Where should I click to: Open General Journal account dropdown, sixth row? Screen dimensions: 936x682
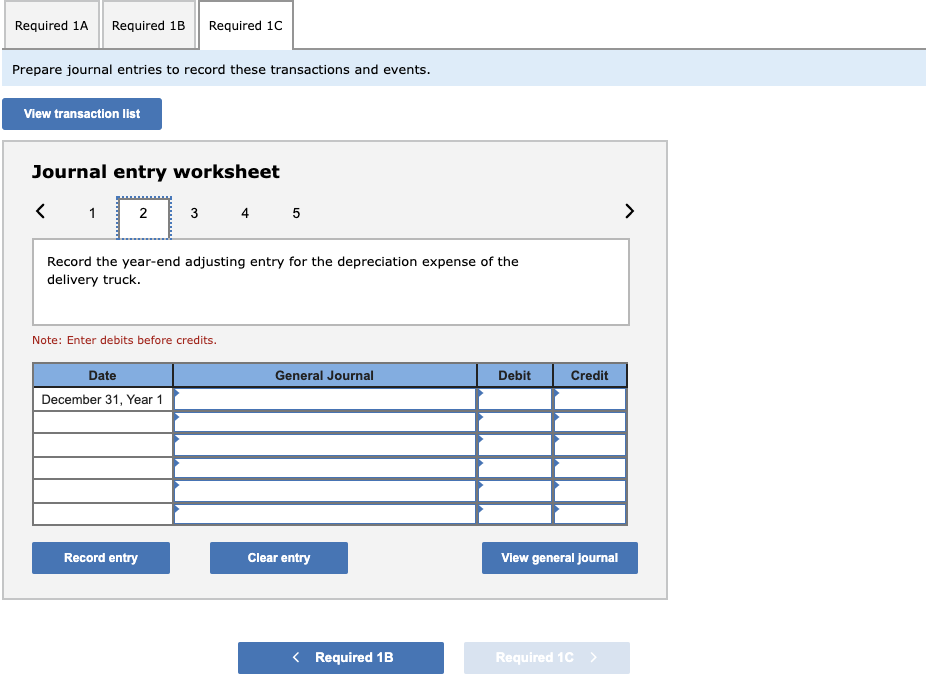click(325, 514)
